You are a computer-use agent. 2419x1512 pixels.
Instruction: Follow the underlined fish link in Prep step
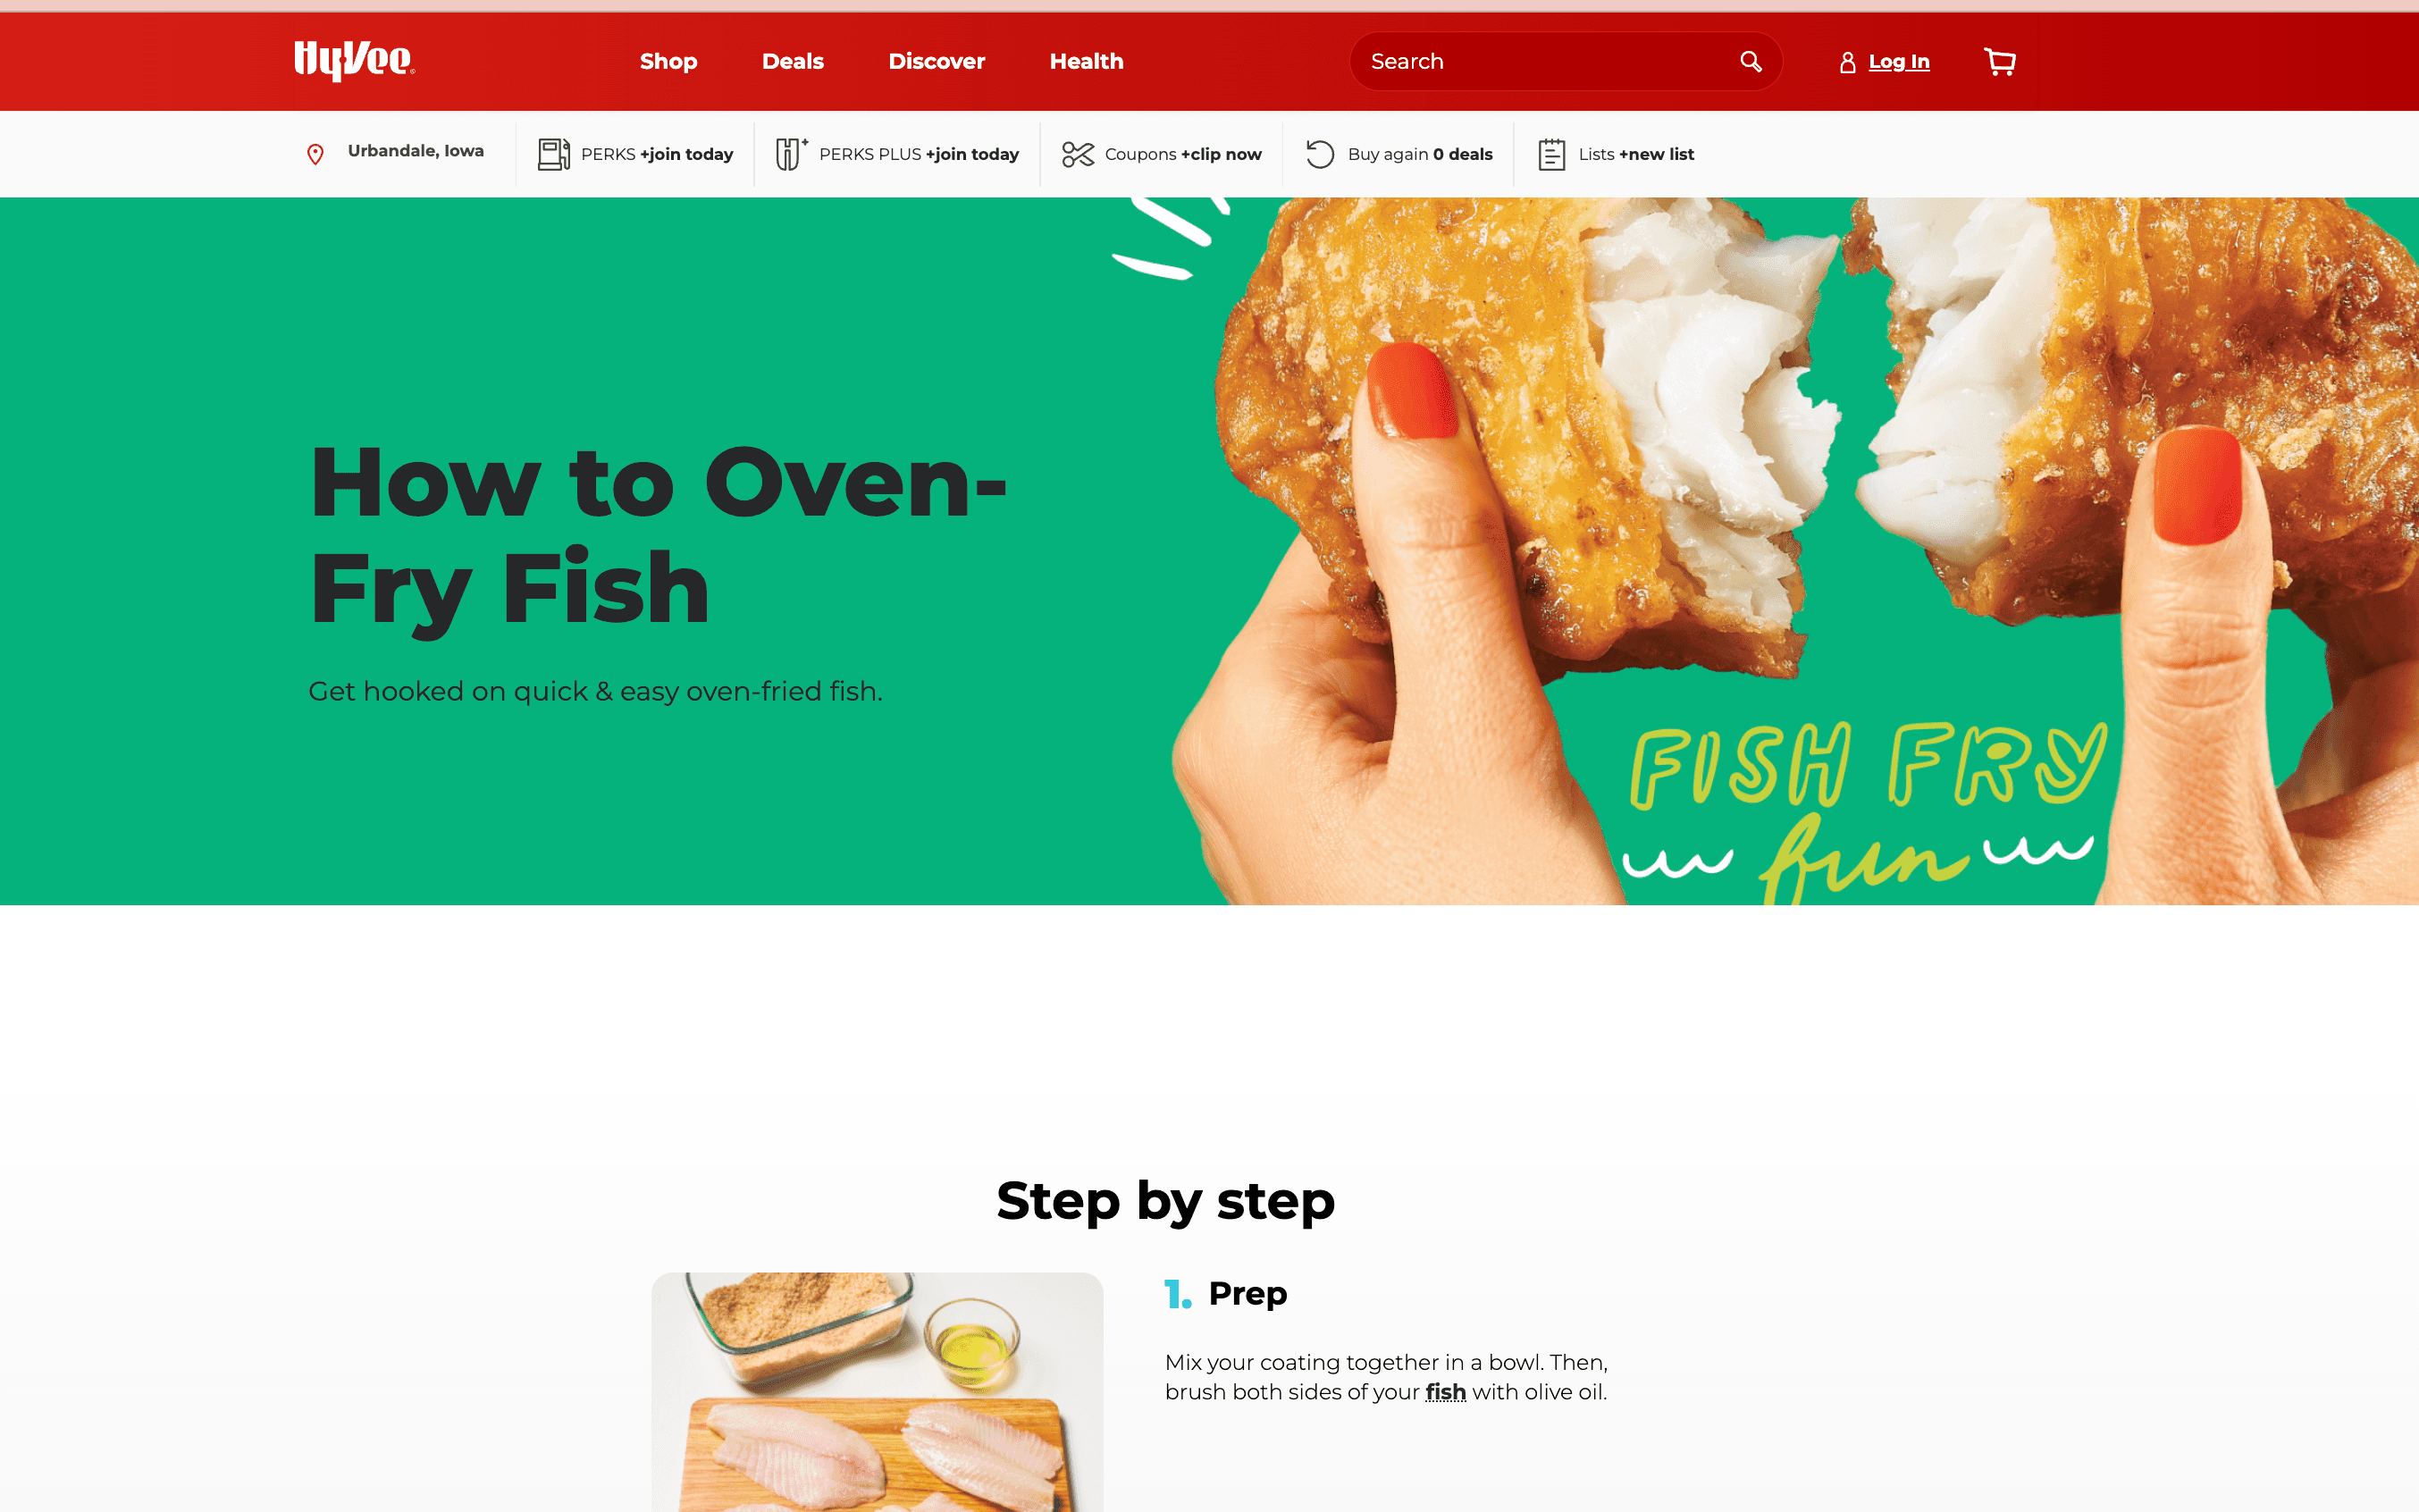[x=1445, y=1392]
